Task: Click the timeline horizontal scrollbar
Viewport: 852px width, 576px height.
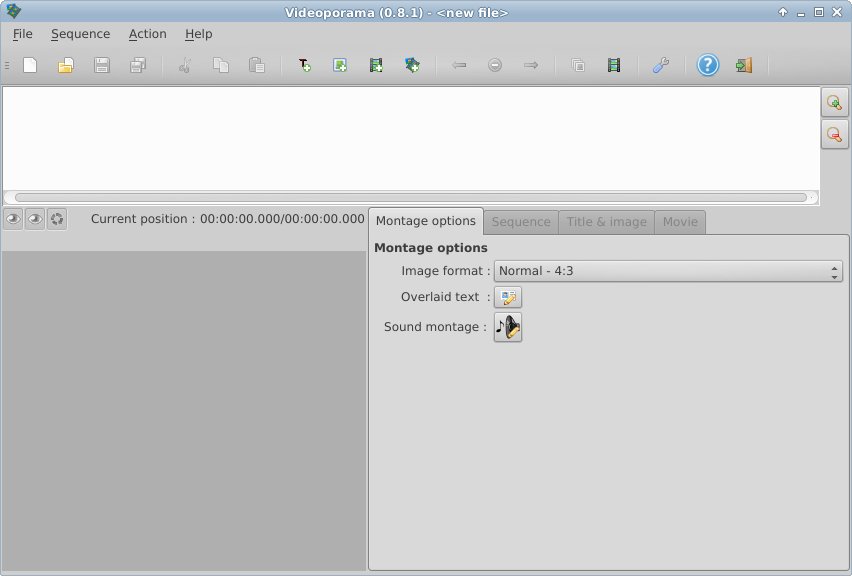Action: 411,198
